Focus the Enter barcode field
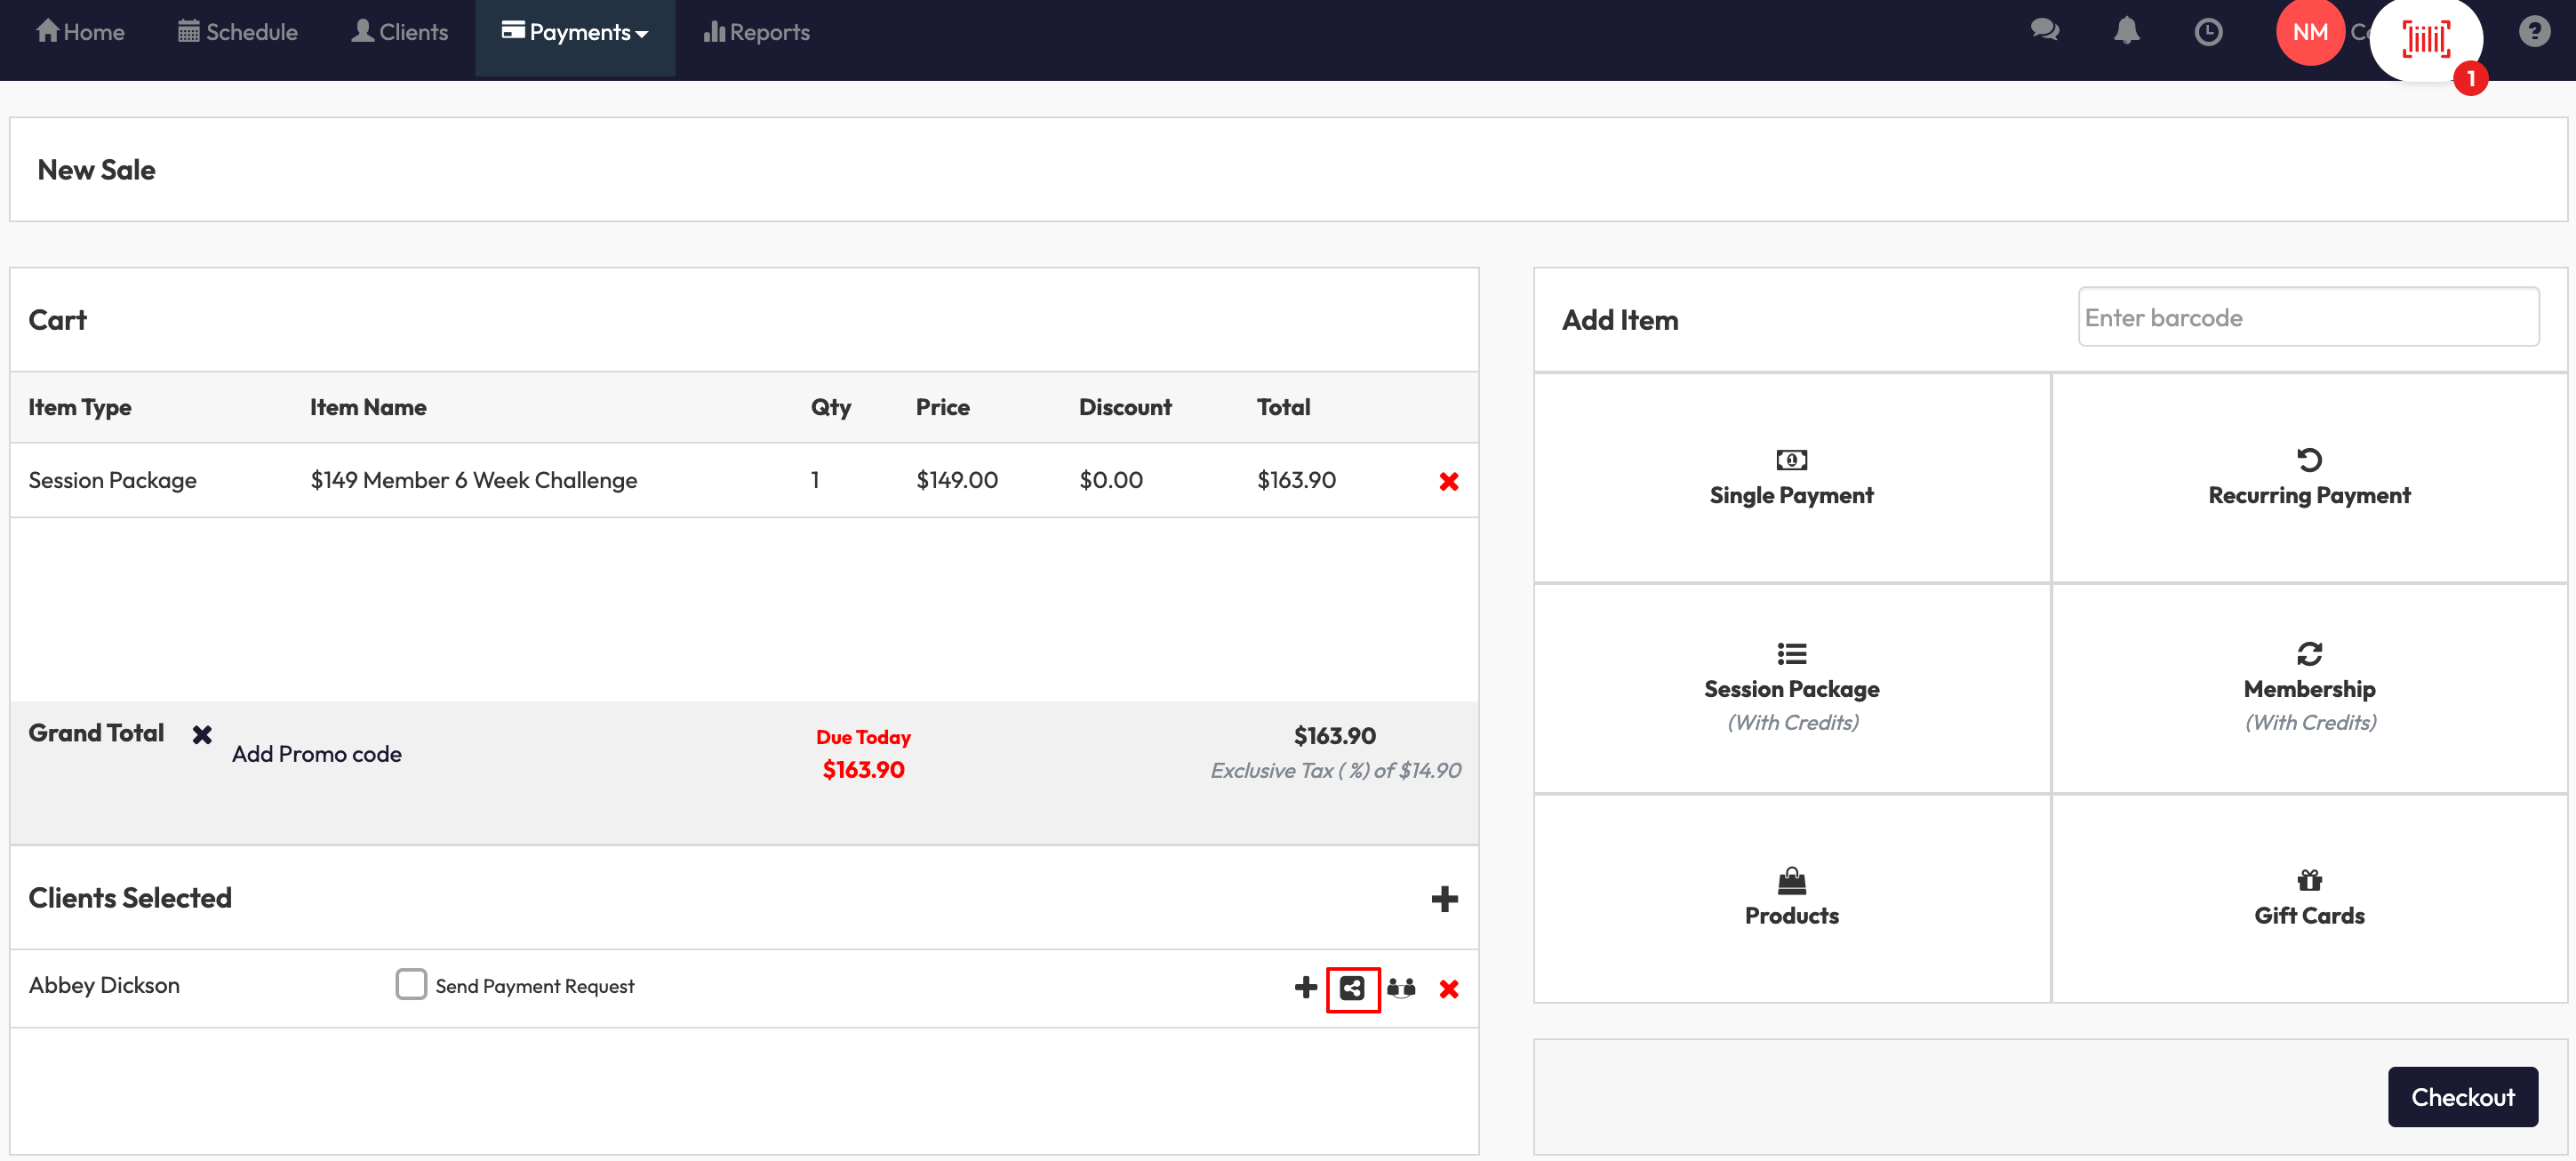Image resolution: width=2576 pixels, height=1161 pixels. [x=2307, y=317]
